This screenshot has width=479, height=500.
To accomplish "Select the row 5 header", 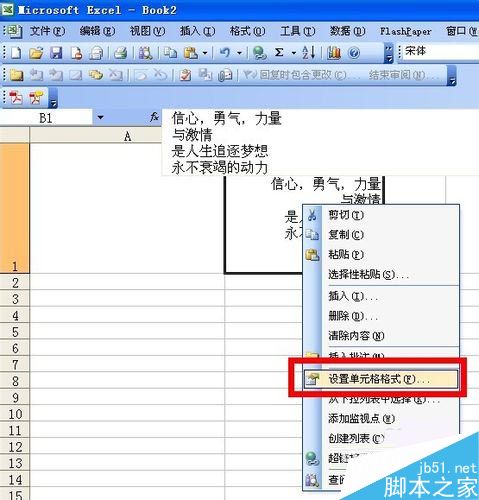I will point(15,331).
